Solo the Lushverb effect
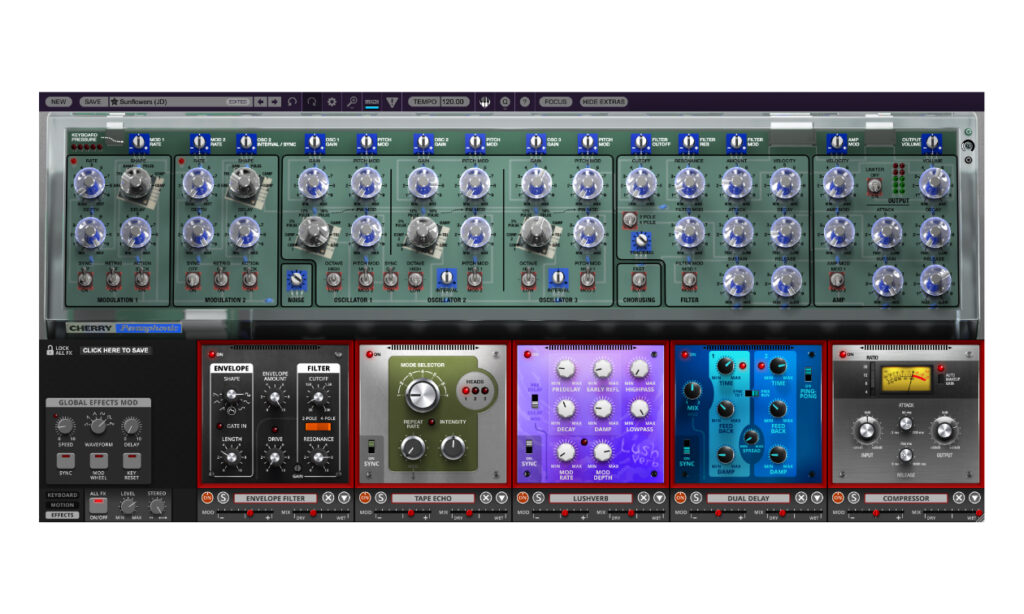 click(x=538, y=498)
